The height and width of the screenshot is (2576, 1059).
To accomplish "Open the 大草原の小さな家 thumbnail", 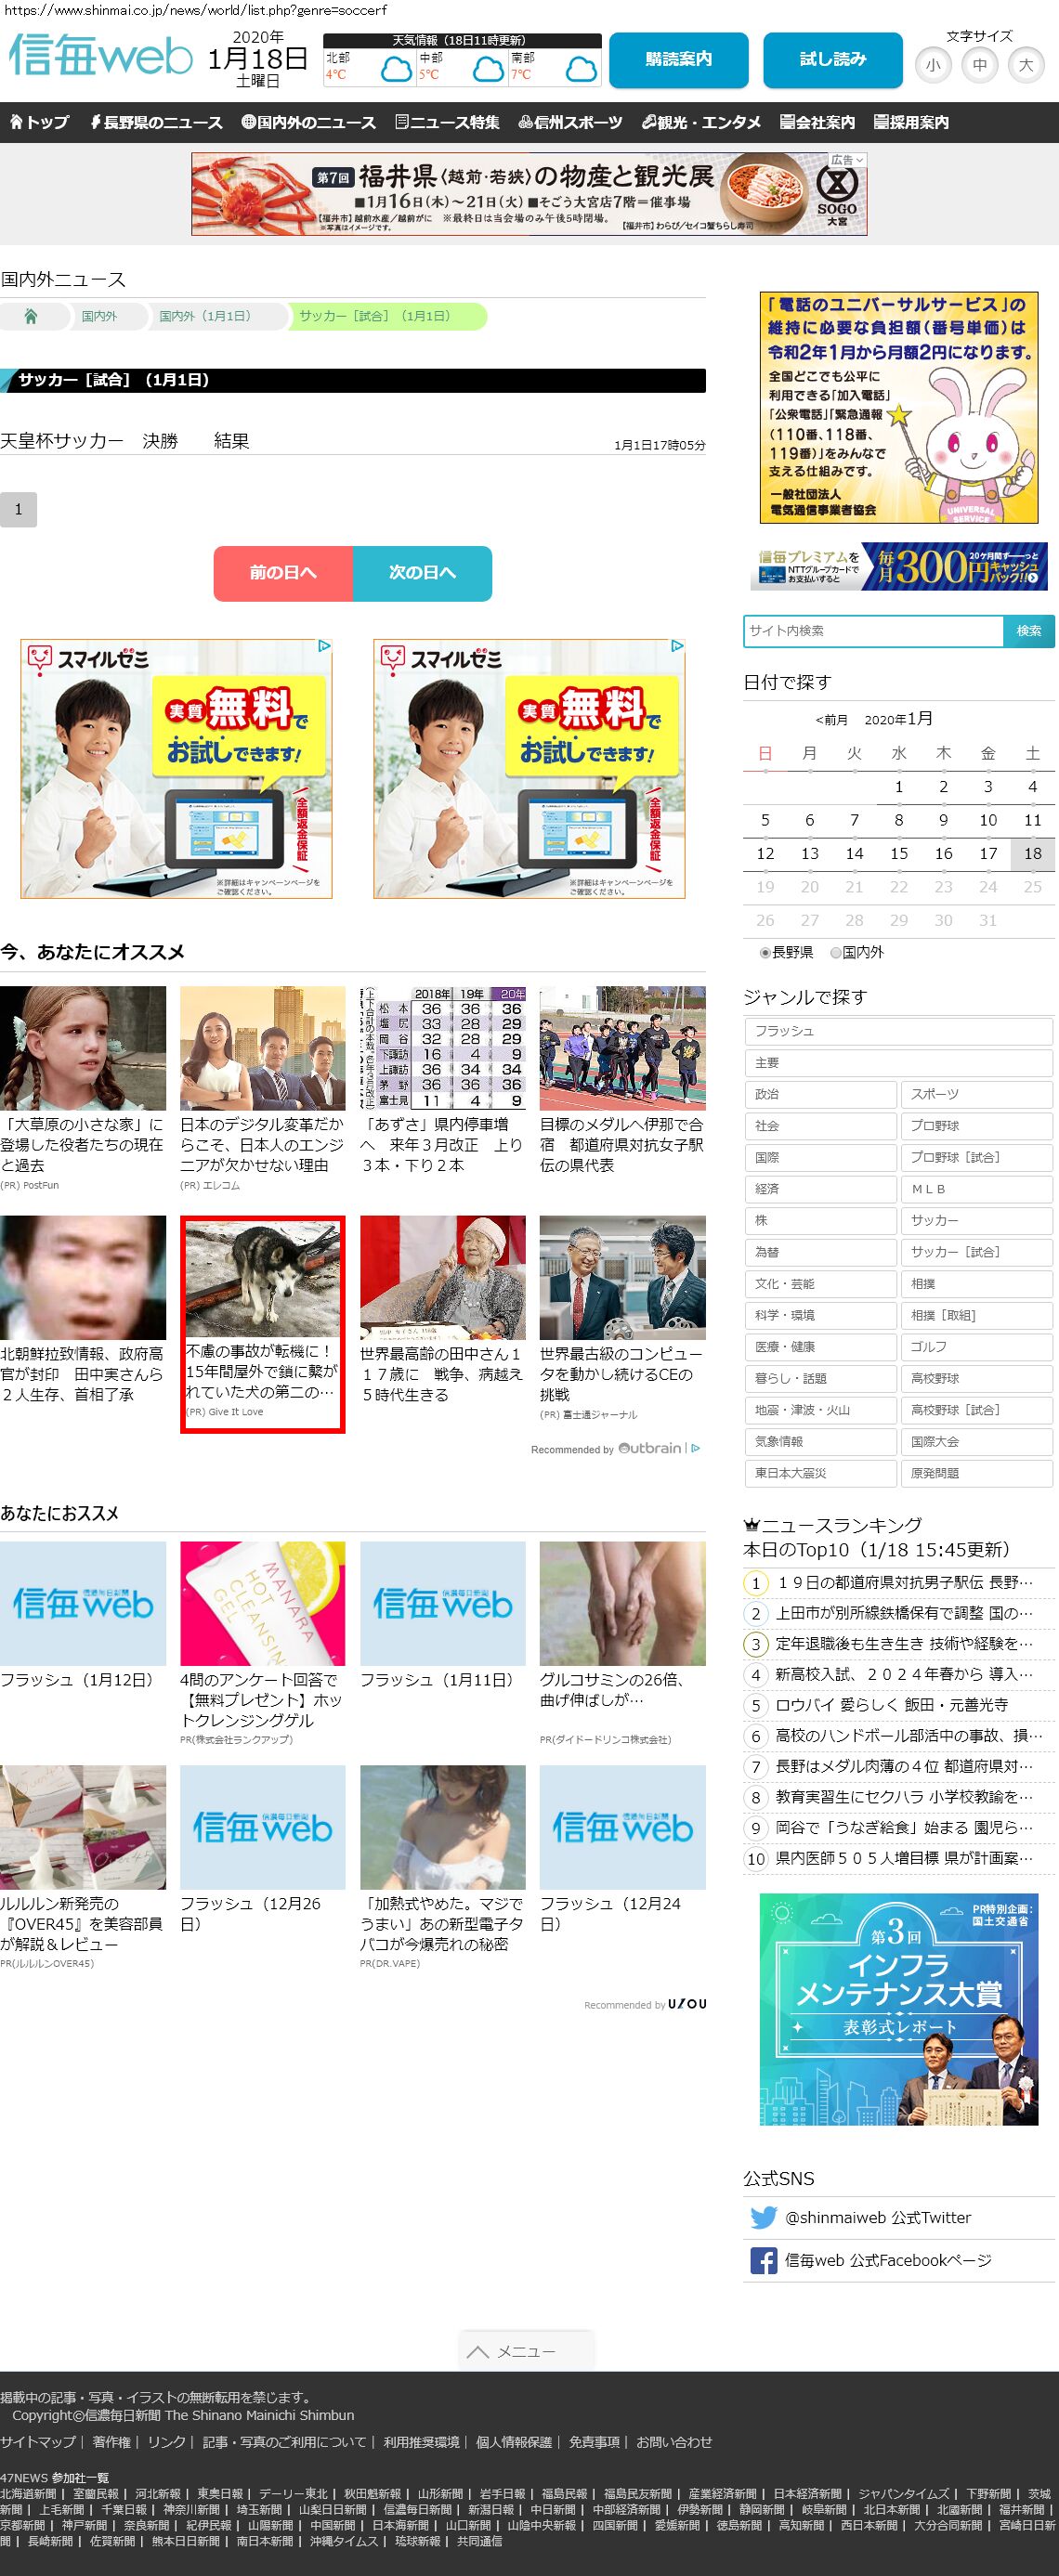I will tap(83, 1048).
